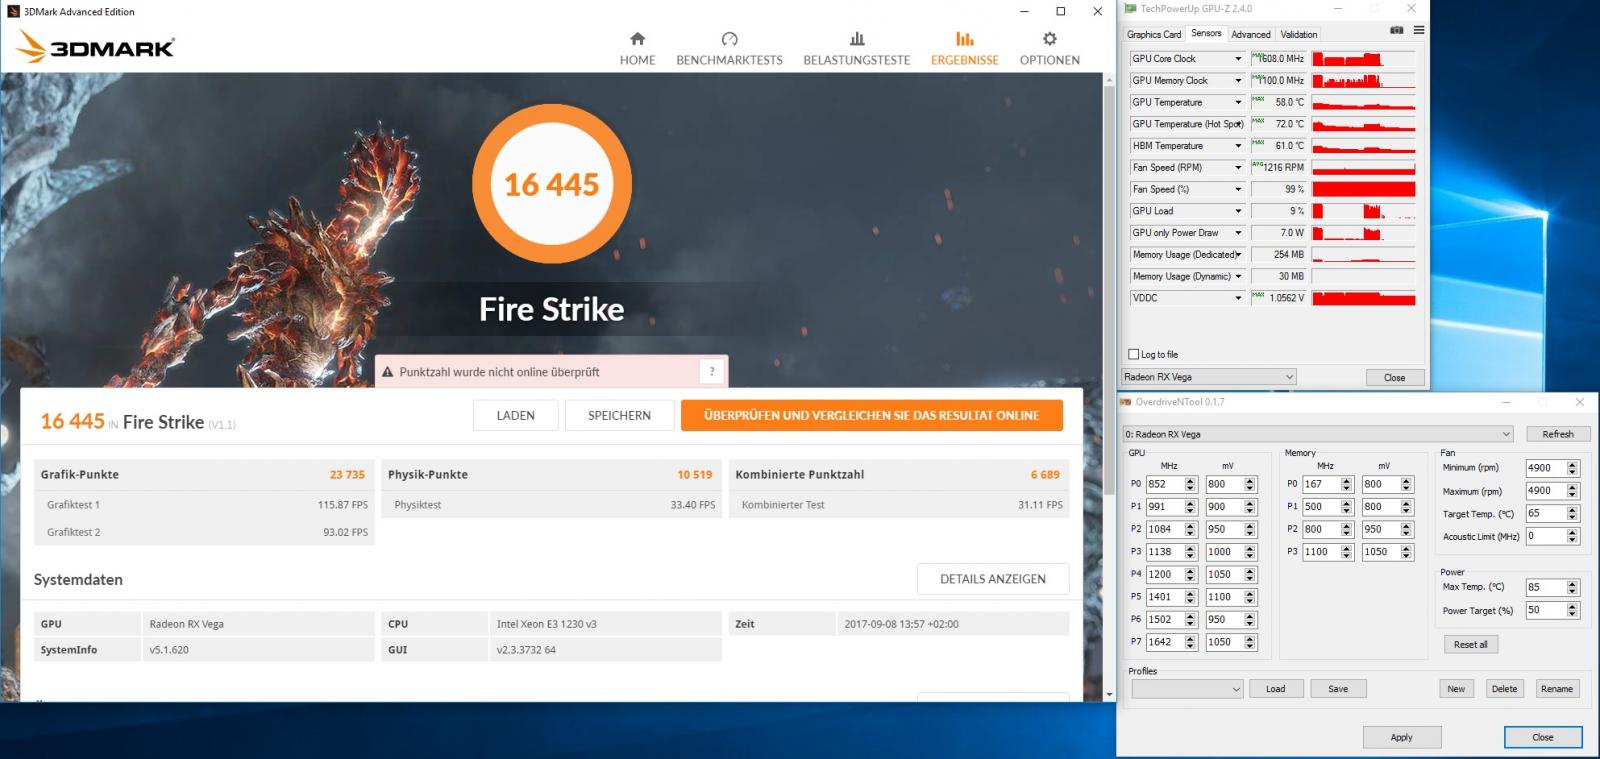Click Save profile button
The height and width of the screenshot is (759, 1600).
coord(1338,689)
